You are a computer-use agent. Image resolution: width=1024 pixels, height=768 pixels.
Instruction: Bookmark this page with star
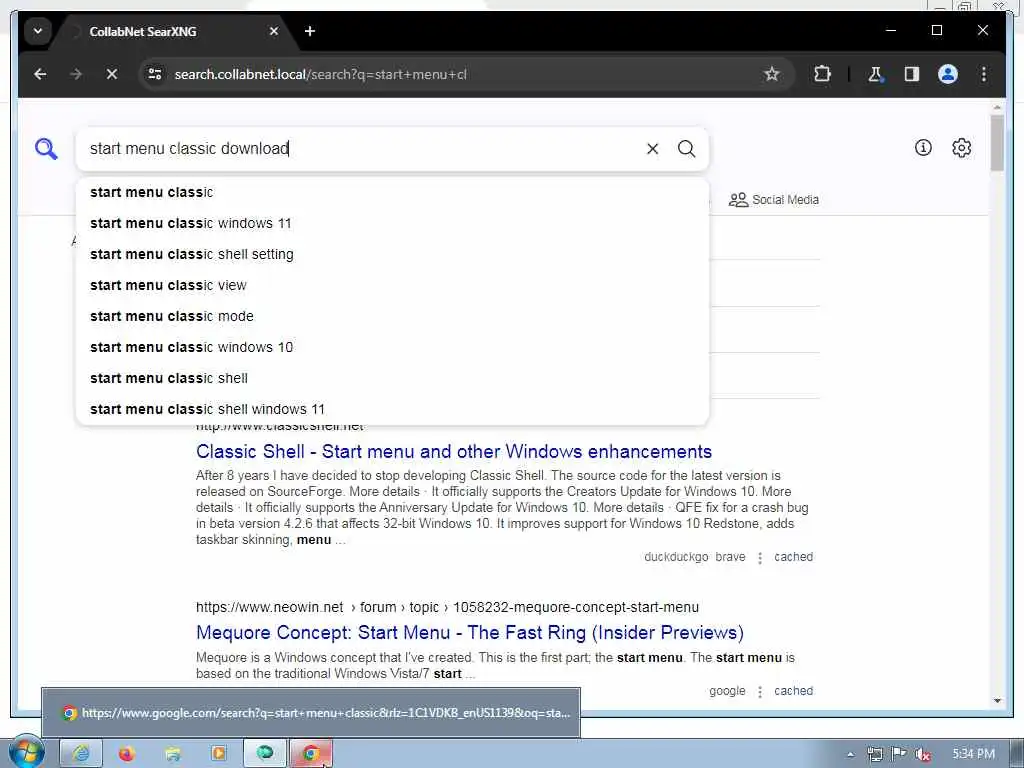point(772,74)
